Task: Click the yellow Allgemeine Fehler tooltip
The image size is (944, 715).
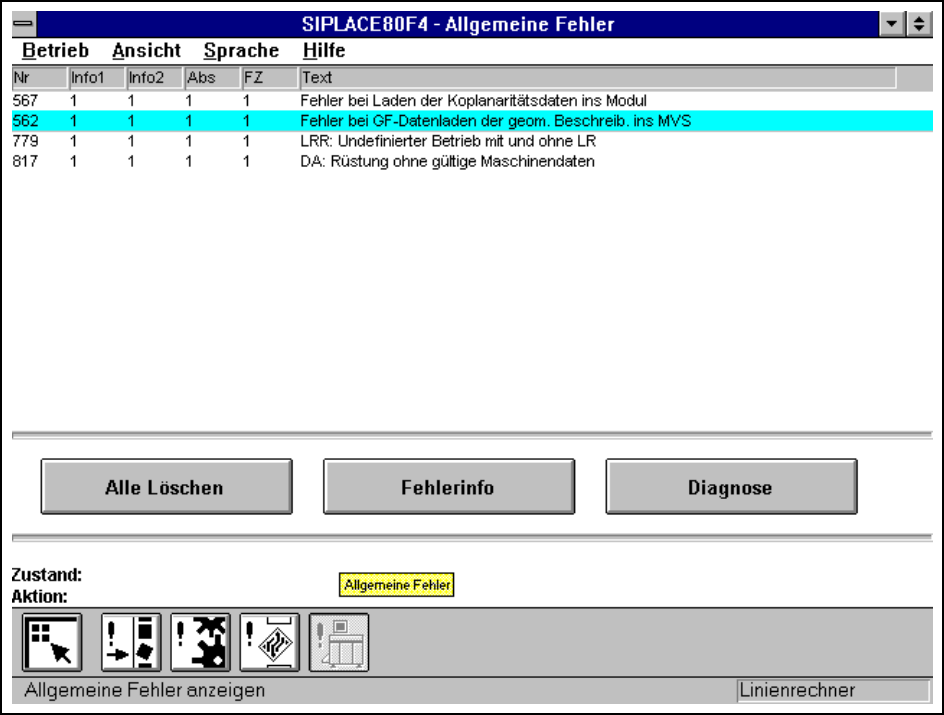Action: (397, 585)
